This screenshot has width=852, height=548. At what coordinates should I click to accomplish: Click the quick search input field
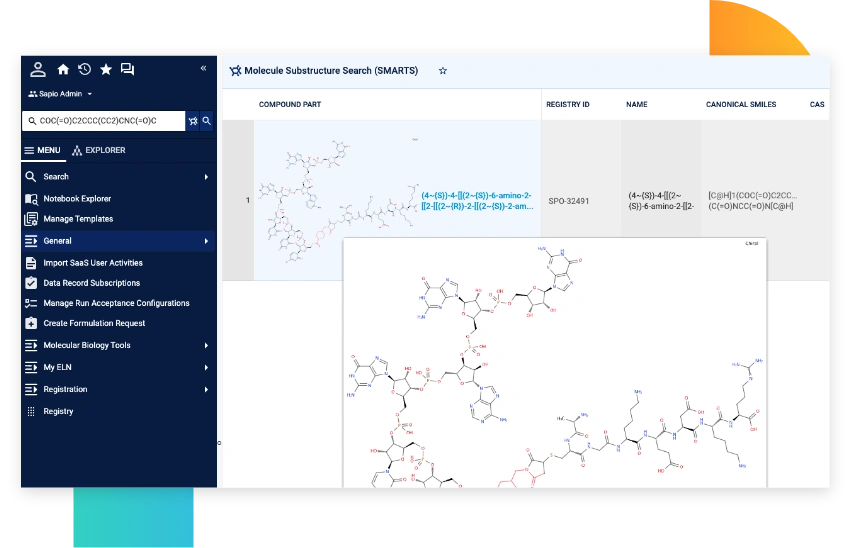104,121
